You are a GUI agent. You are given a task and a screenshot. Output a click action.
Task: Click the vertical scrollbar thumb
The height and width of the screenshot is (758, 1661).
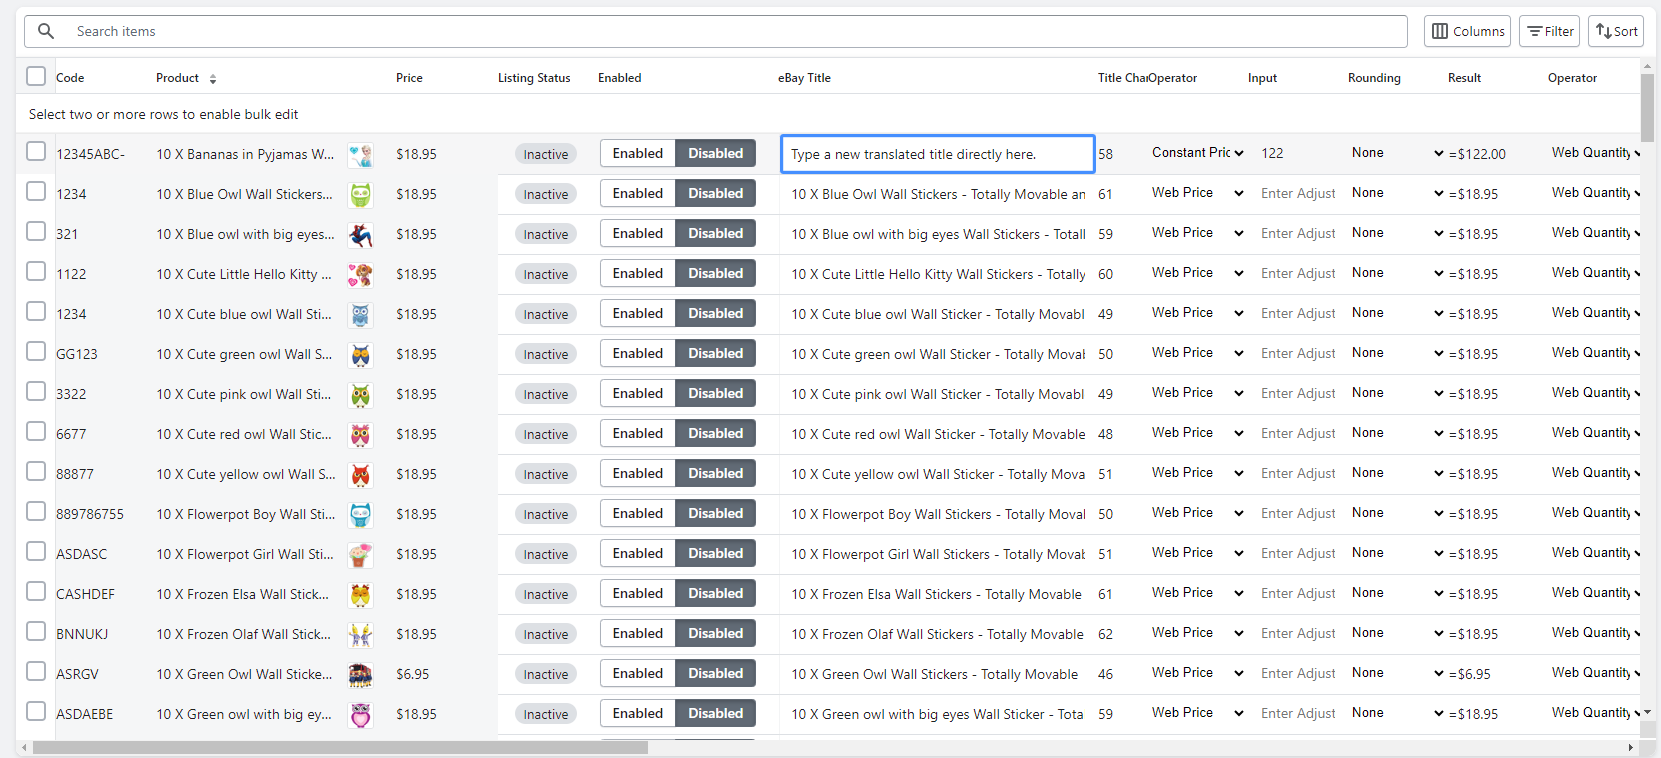pos(1647,108)
